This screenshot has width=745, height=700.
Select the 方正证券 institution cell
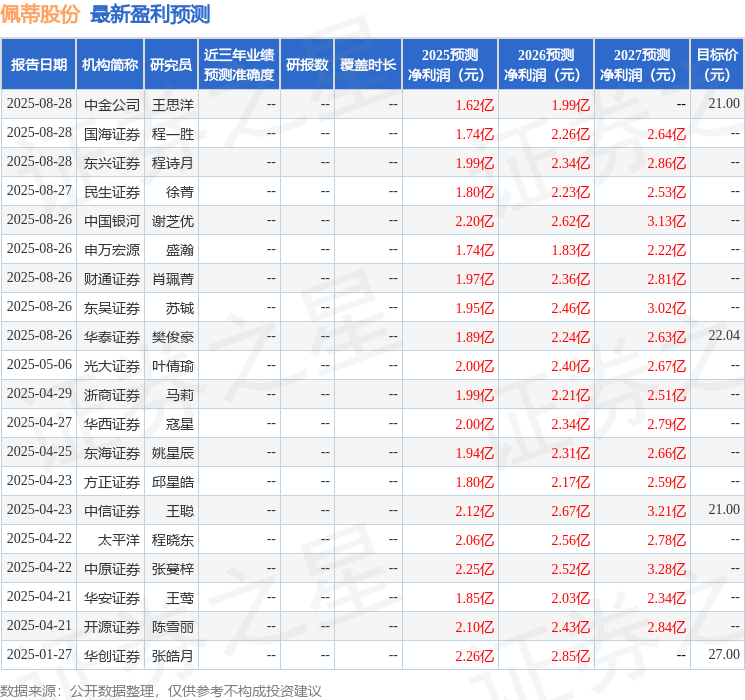coord(112,482)
